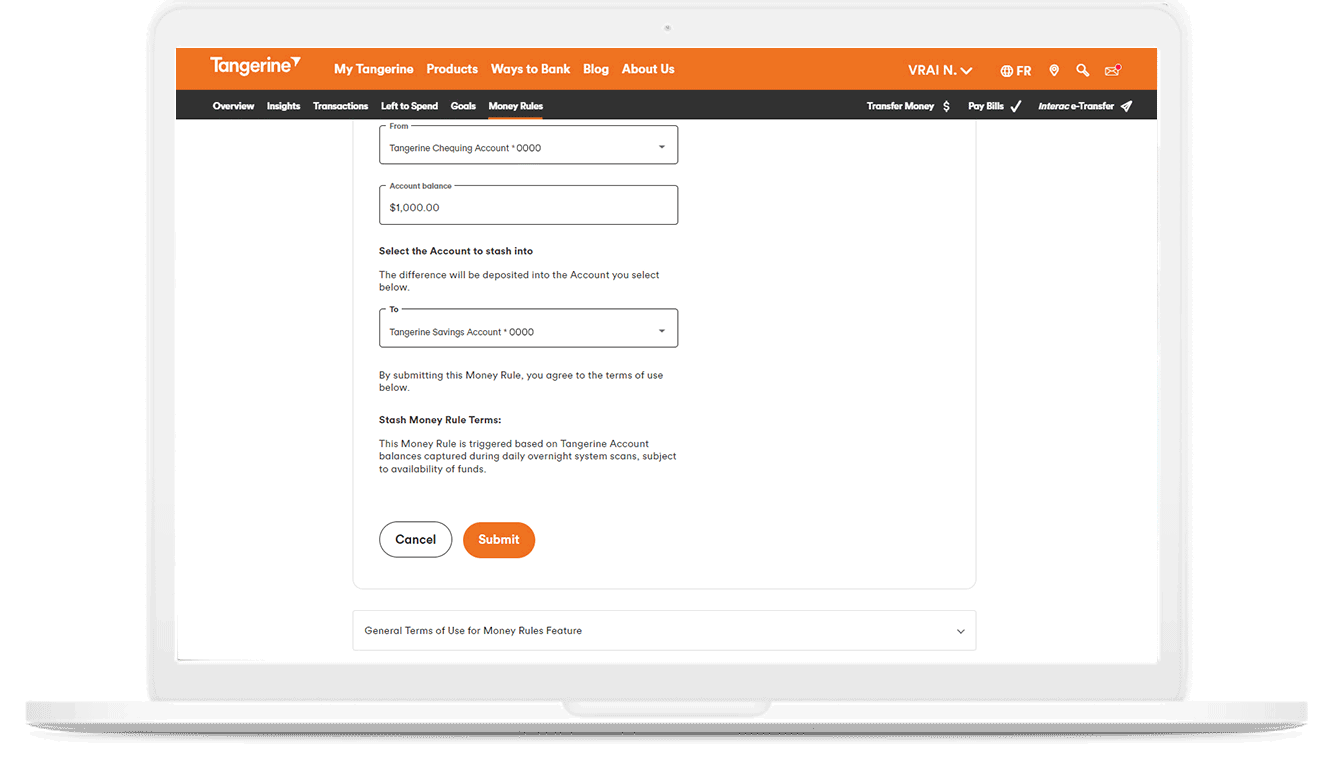
Task: Click the magnifier search icon
Action: [x=1082, y=70]
